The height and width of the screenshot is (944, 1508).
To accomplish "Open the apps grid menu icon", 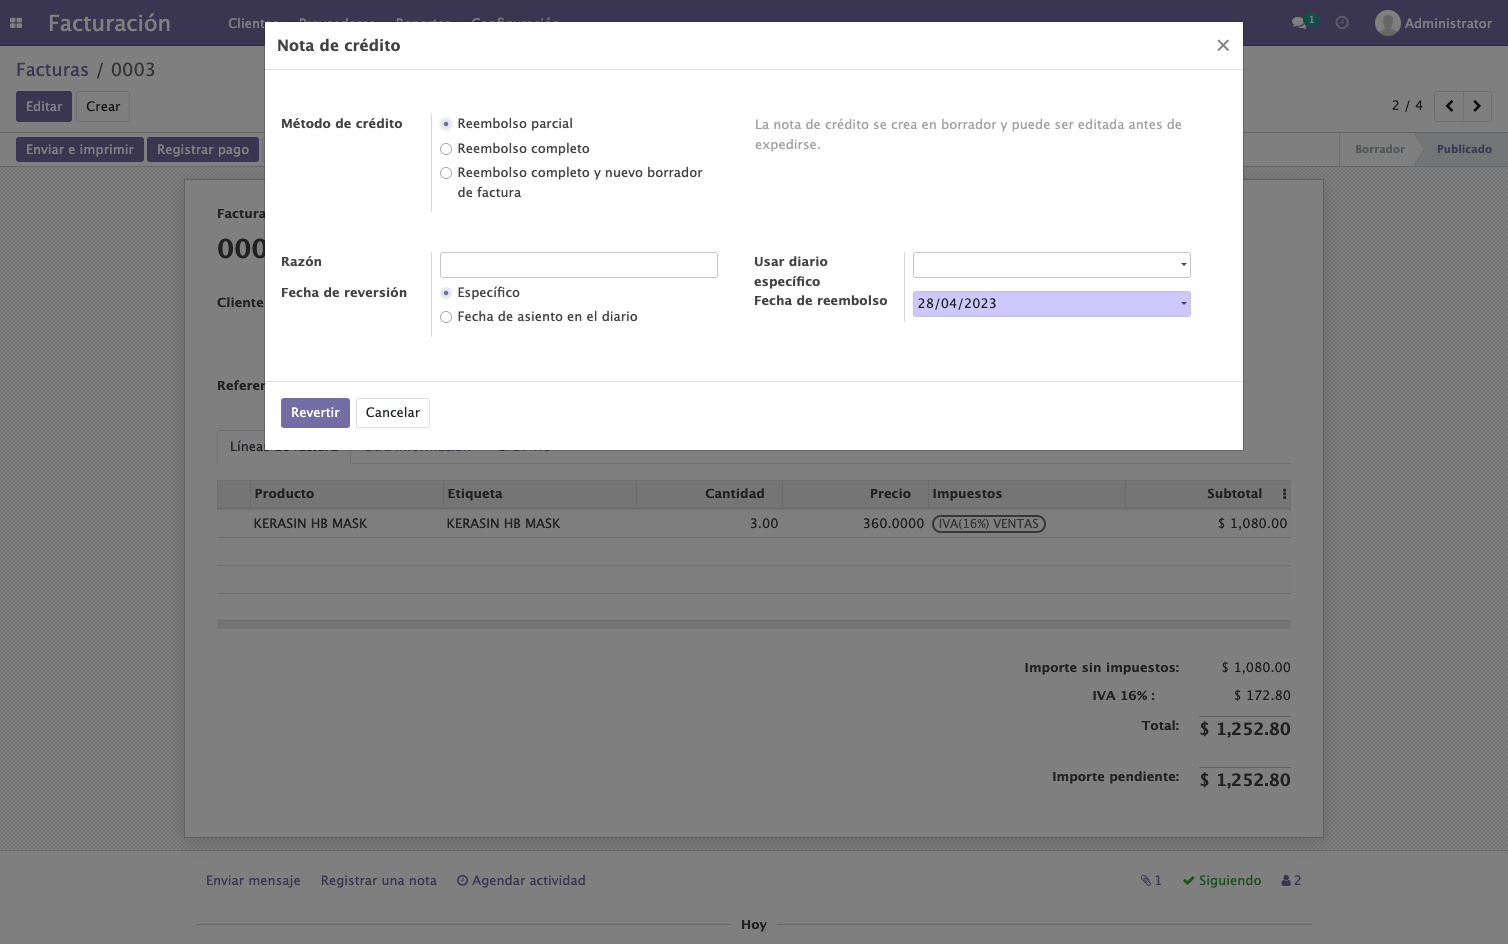I will click(x=16, y=23).
